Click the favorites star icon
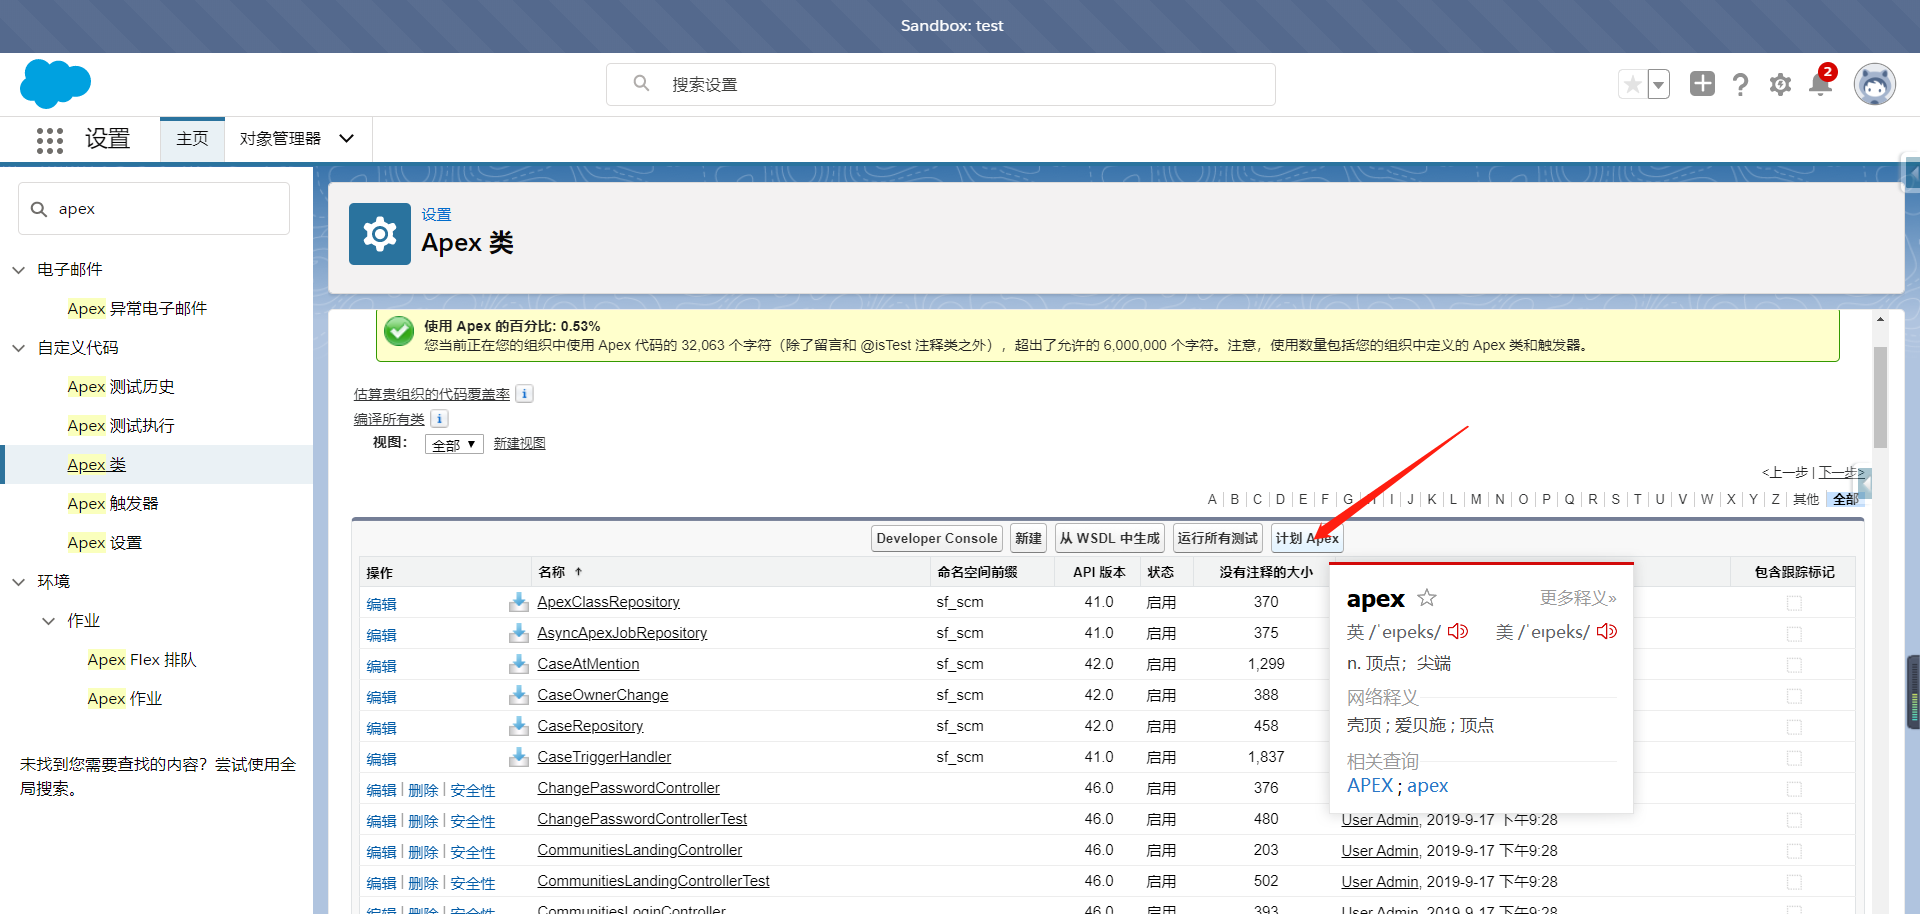The image size is (1920, 914). (x=1632, y=84)
